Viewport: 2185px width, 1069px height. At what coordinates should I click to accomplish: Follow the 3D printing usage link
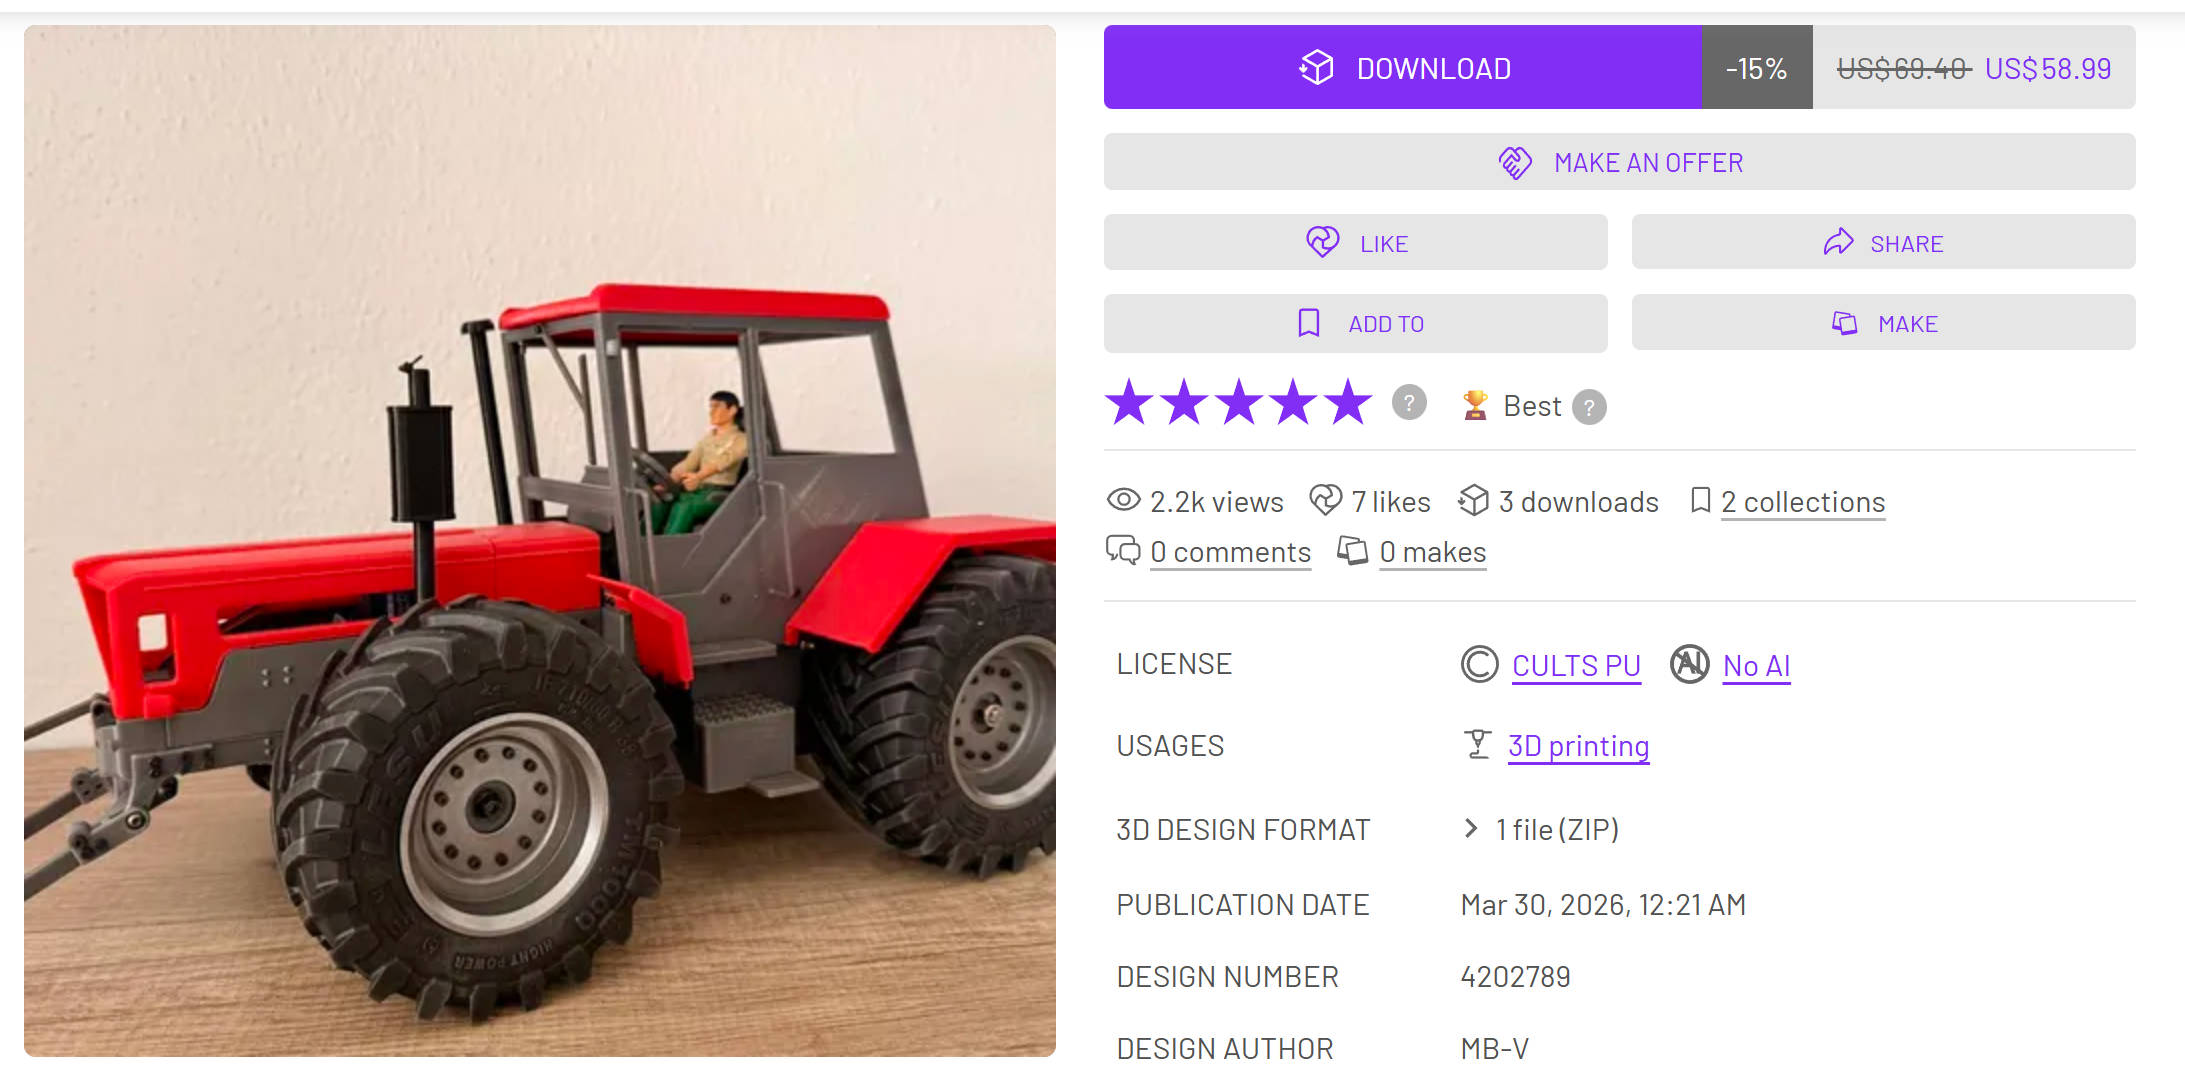point(1578,746)
